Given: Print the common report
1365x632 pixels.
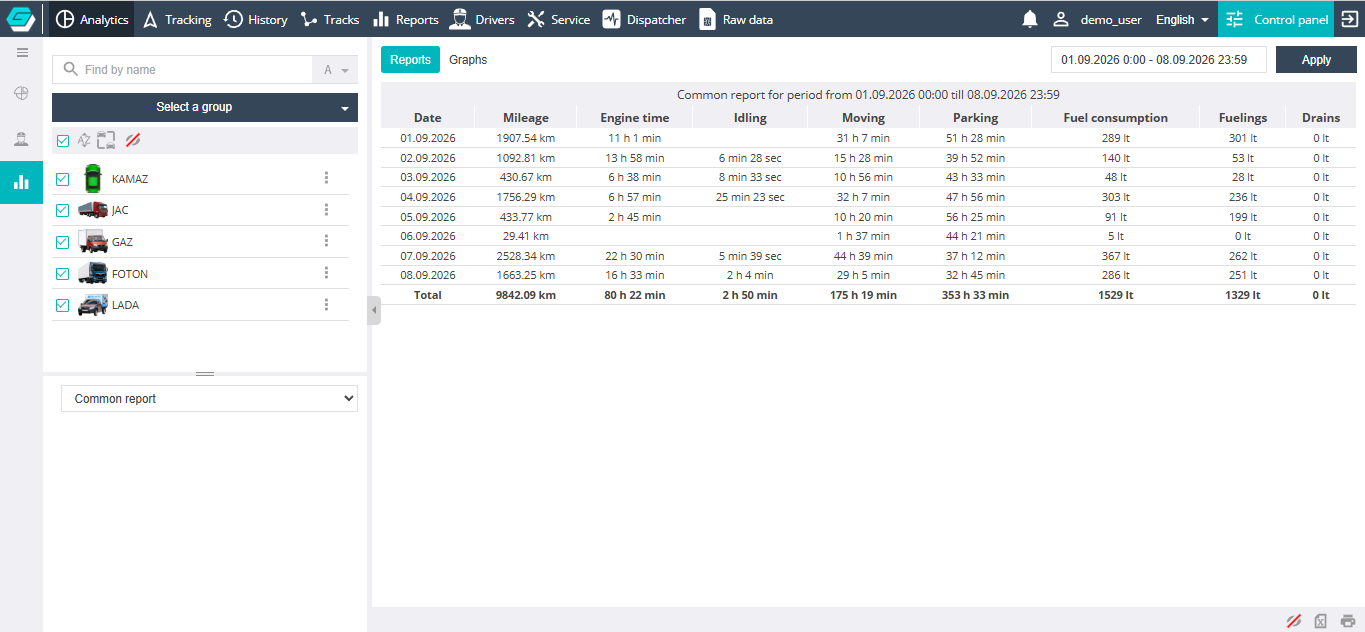Looking at the screenshot, I should point(1348,620).
